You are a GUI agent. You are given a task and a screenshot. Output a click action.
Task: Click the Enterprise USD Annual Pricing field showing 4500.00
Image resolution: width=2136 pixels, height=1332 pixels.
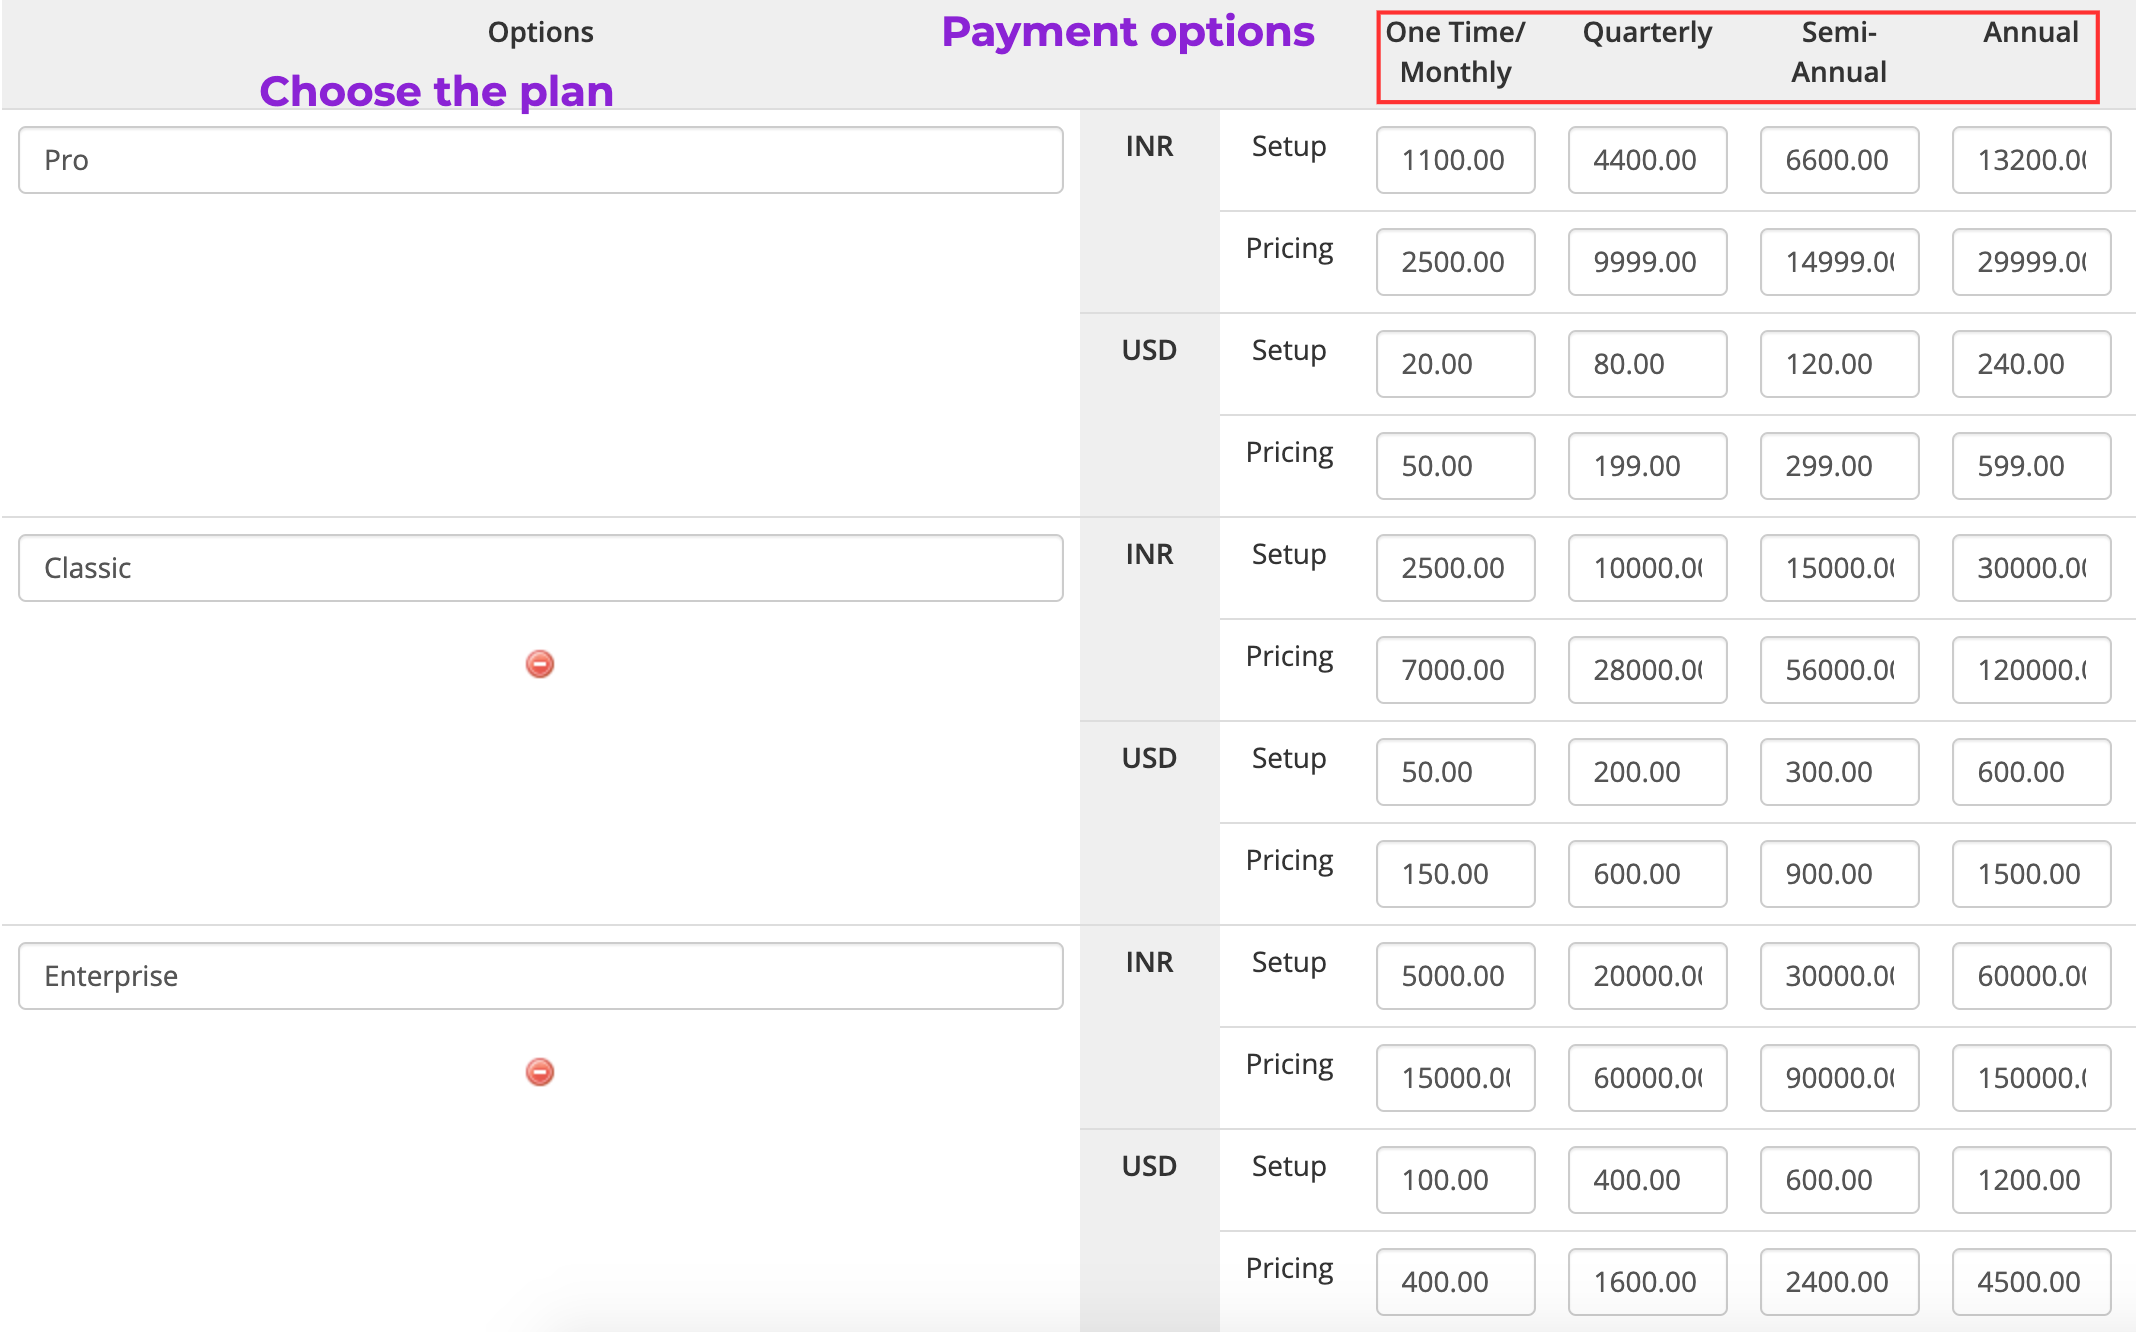2031,1281
